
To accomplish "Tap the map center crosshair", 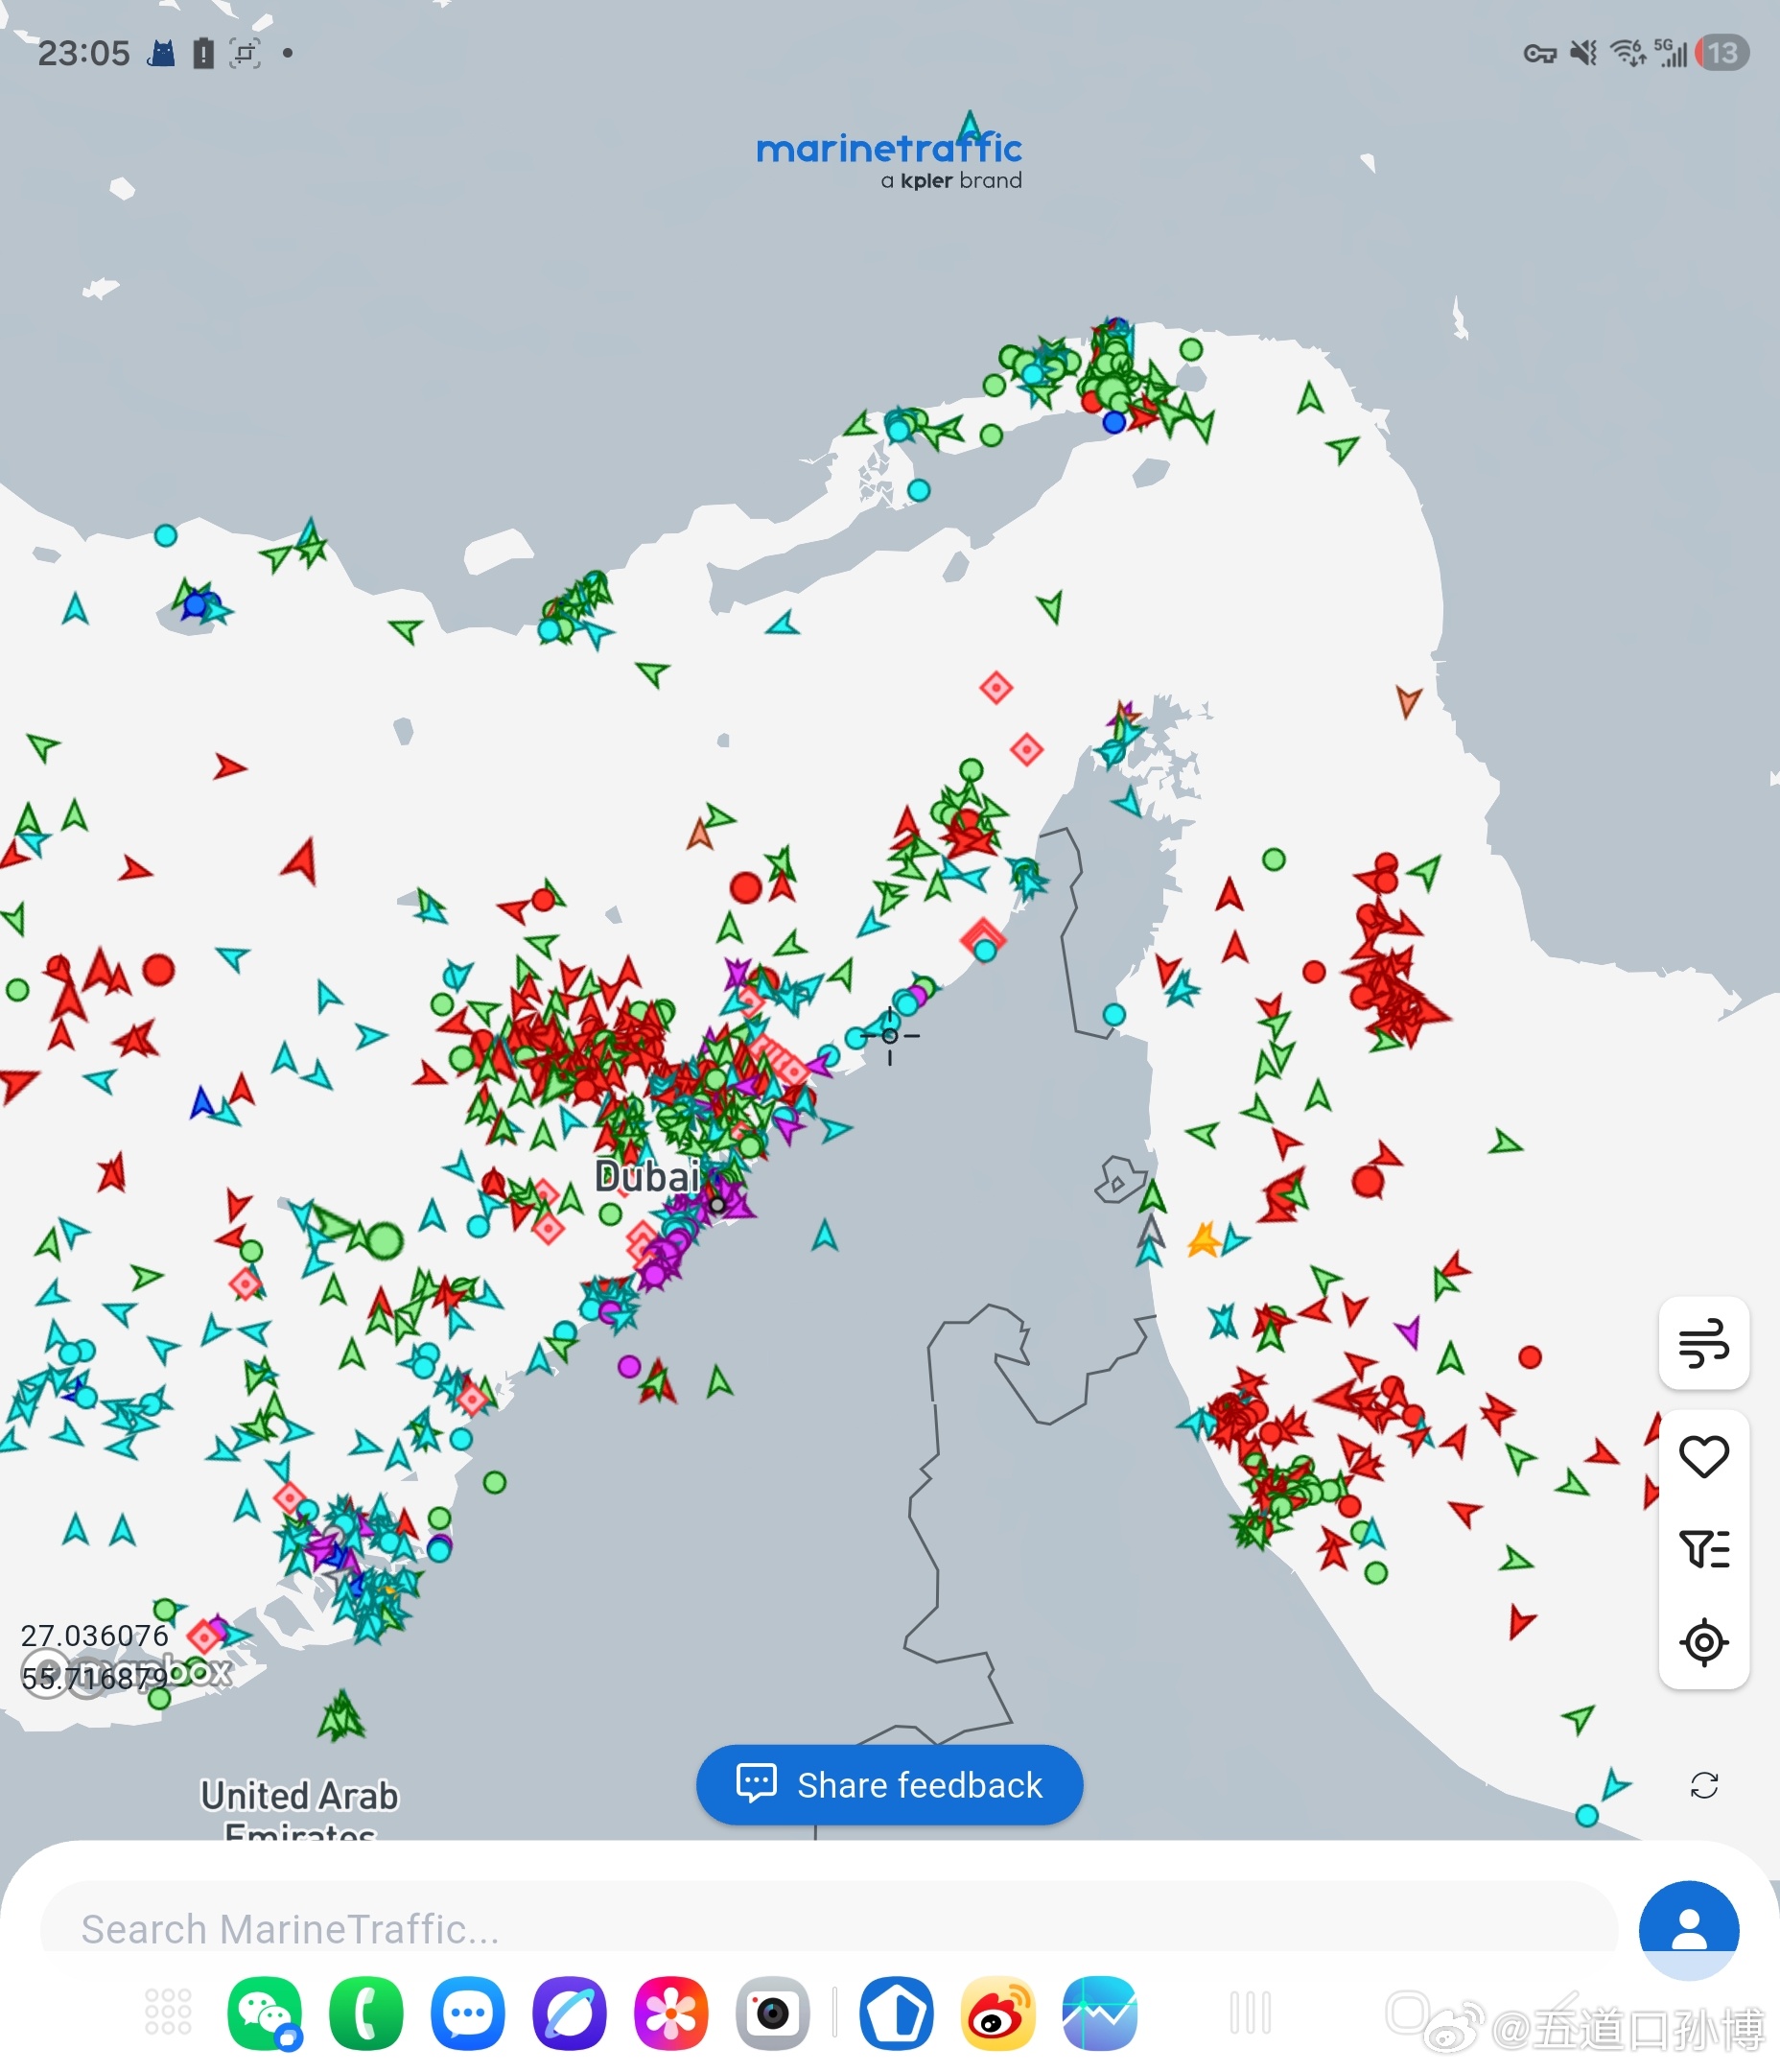I will pos(889,1035).
